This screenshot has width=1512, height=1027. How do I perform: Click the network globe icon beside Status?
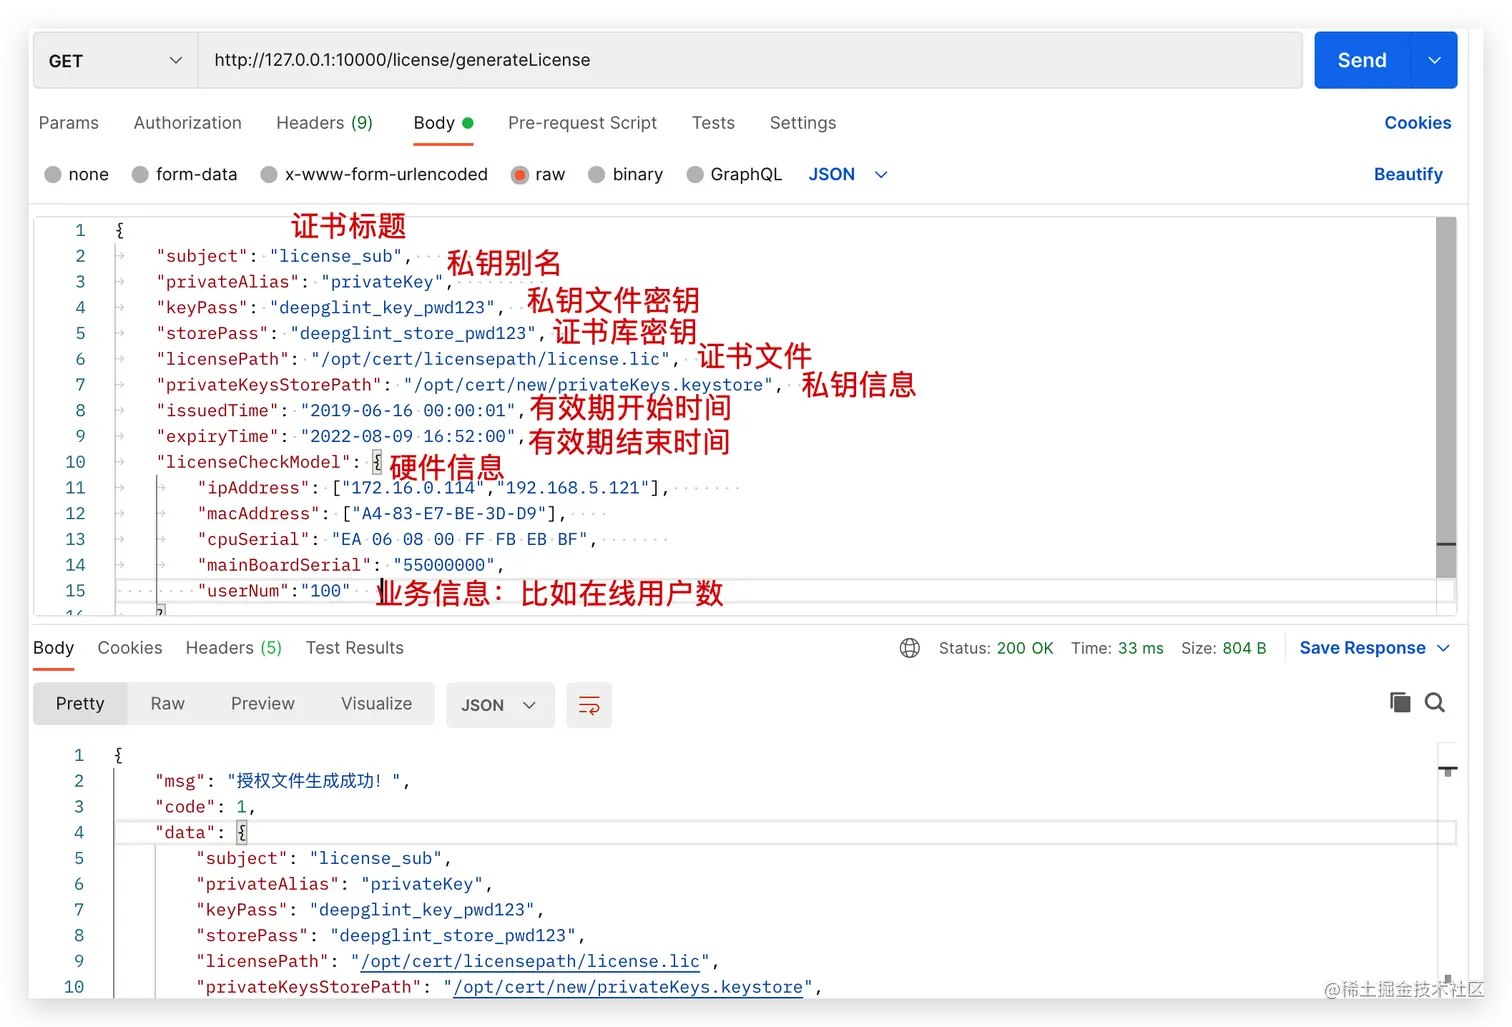click(909, 648)
